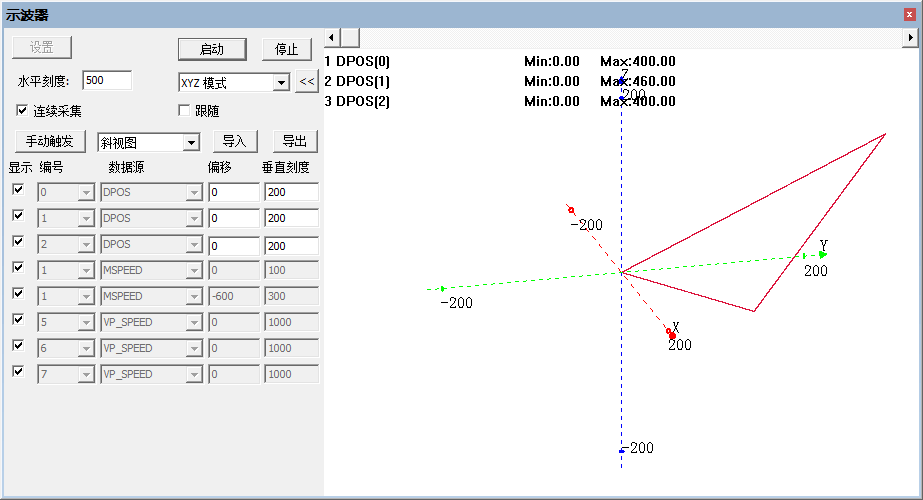Click the Y axis label in the plot
The width and height of the screenshot is (923, 500).
point(824,245)
